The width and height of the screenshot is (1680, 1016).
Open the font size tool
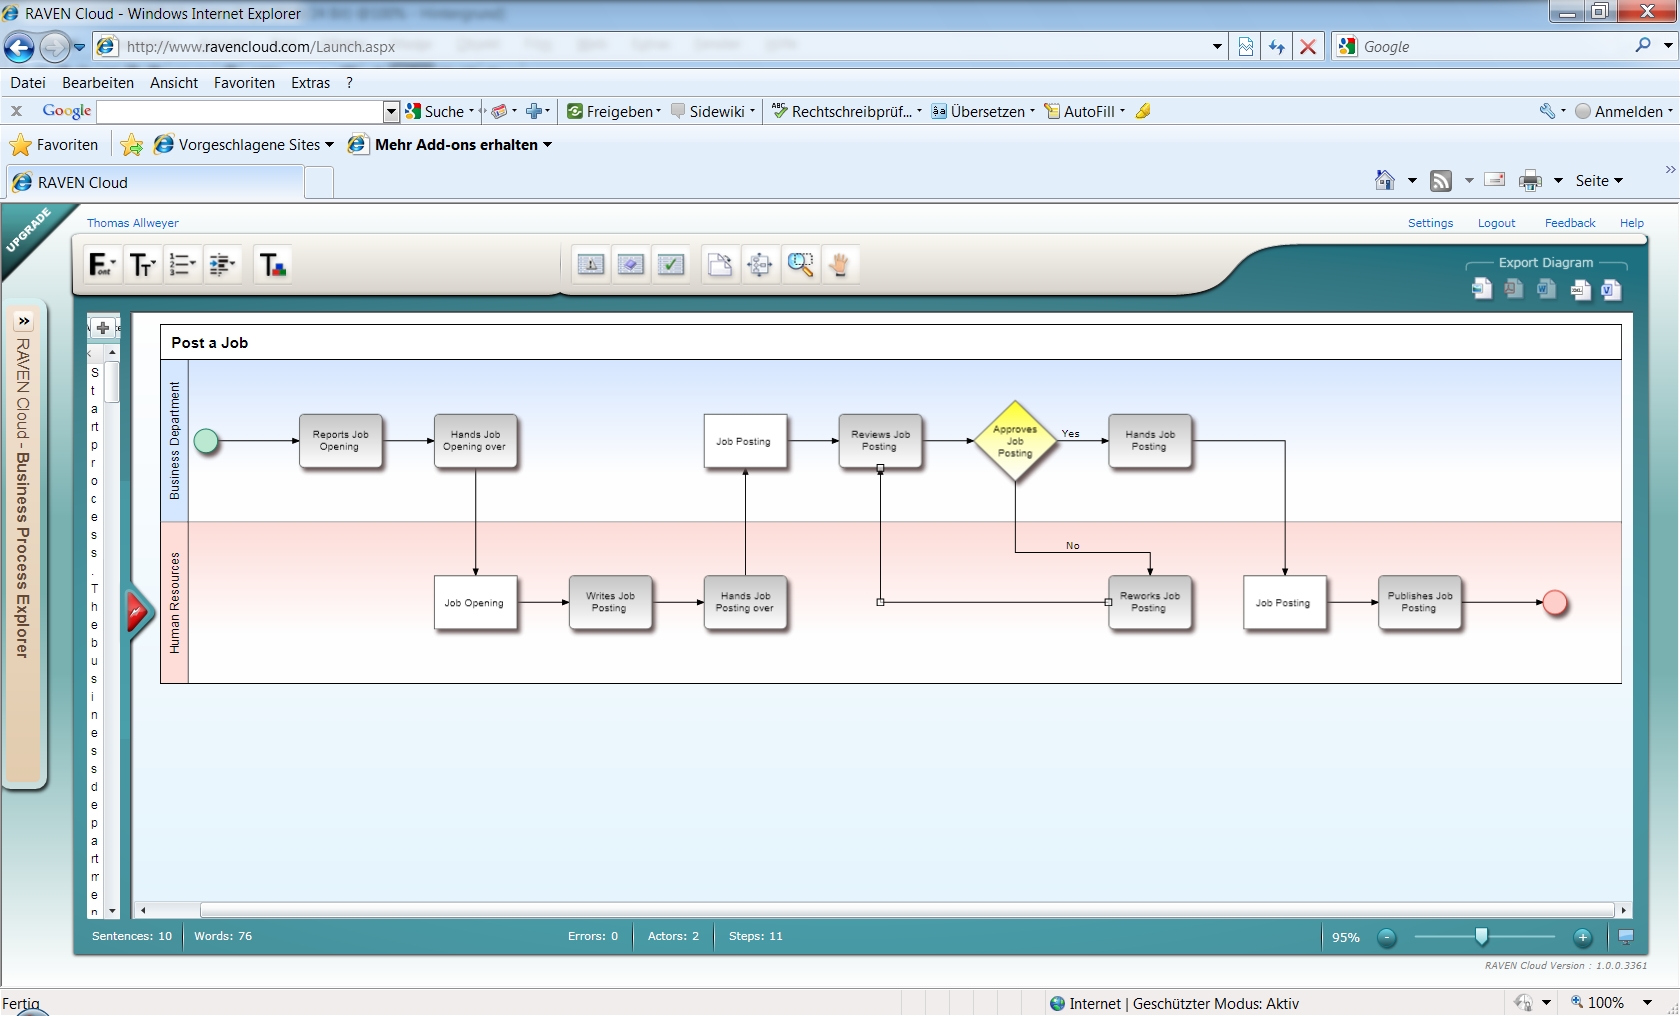point(142,265)
